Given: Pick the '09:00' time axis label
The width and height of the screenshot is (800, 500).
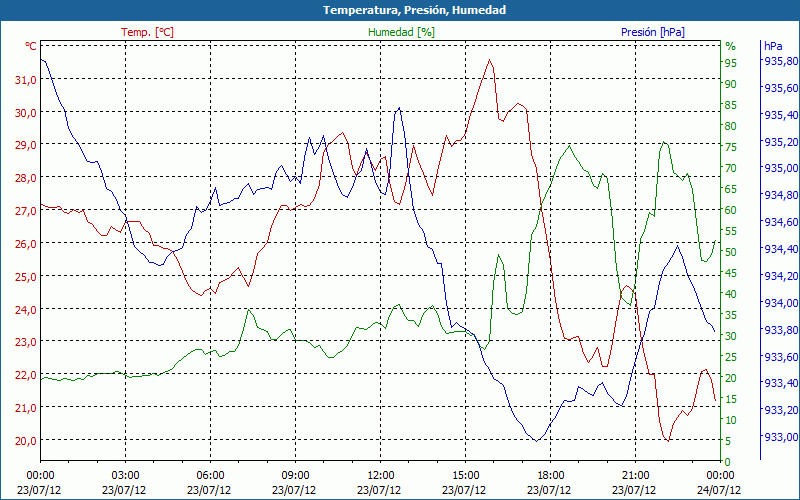Looking at the screenshot, I should (x=295, y=476).
